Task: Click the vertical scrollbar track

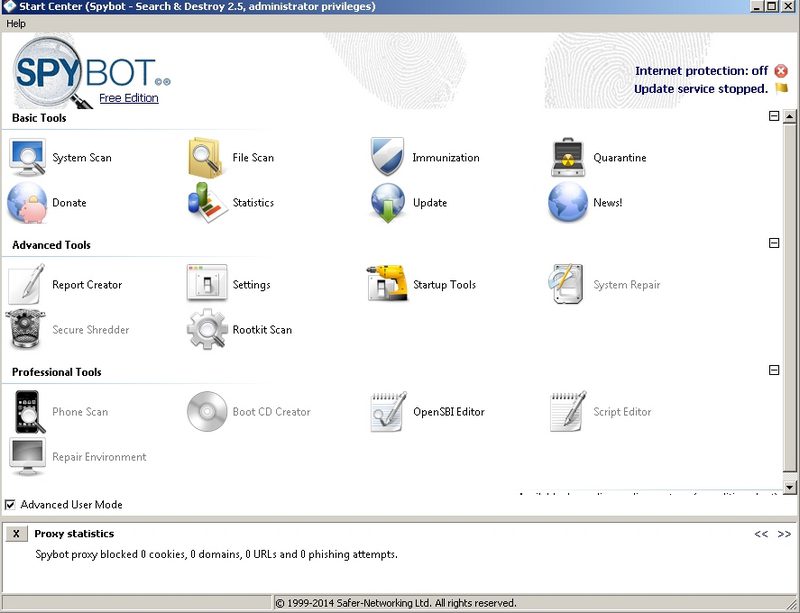Action: [x=790, y=301]
